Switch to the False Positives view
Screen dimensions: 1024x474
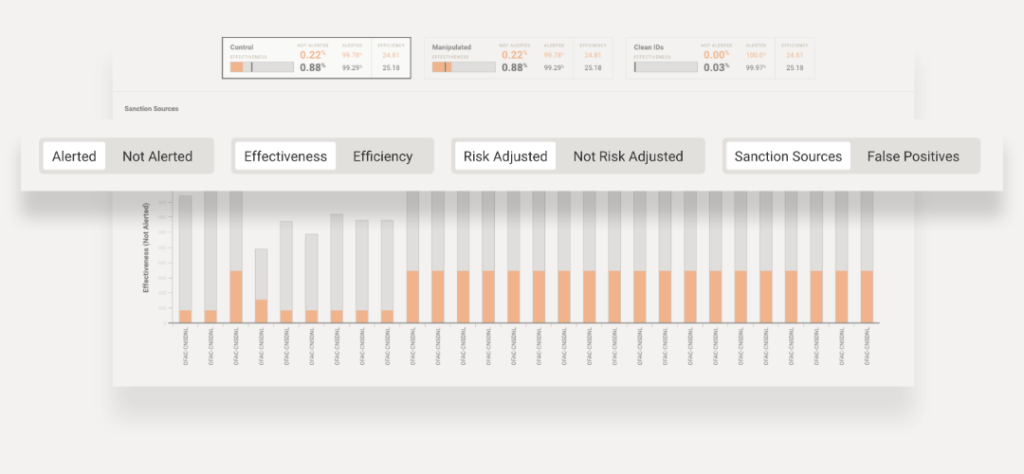click(x=913, y=156)
